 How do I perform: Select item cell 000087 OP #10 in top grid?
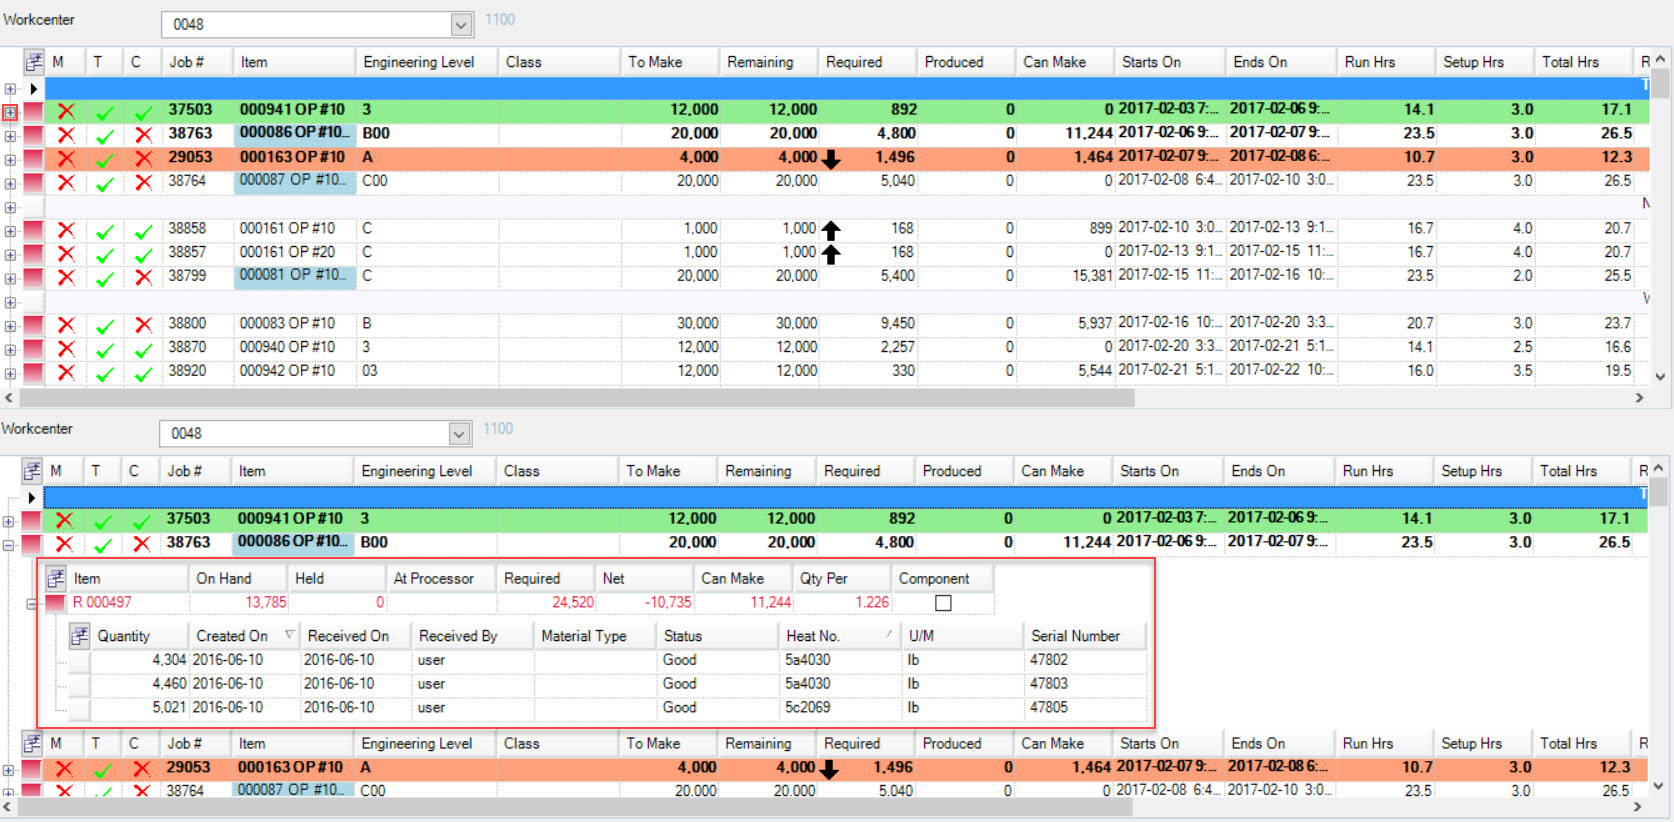[x=295, y=181]
